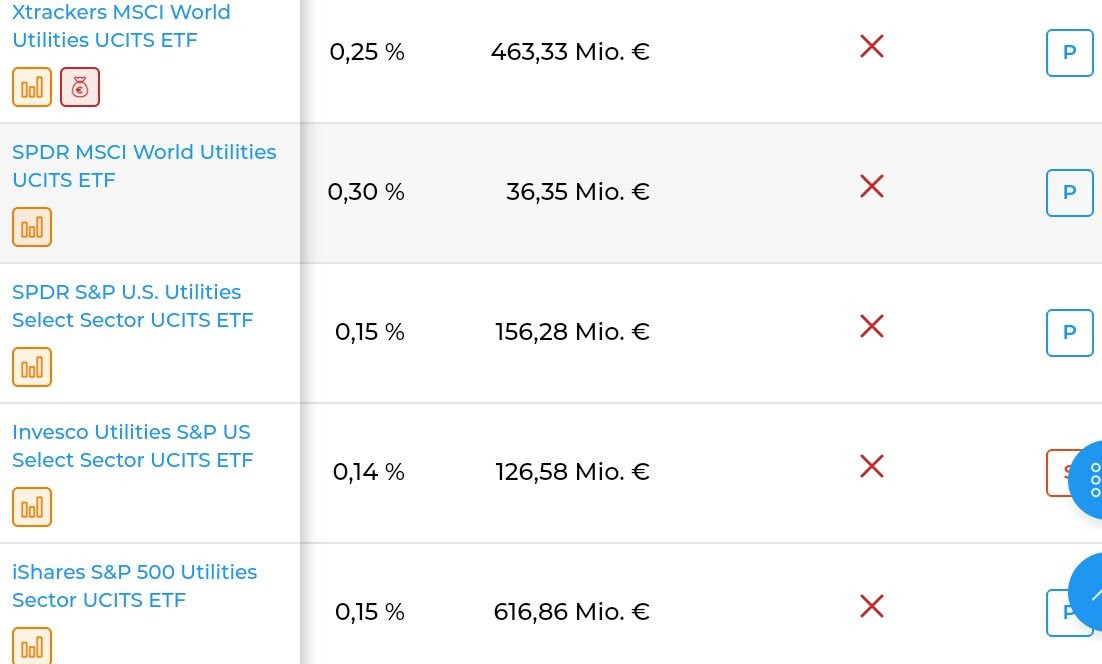Click the red euro money bag icon
Screen dimensions: 1102x664
[80, 87]
